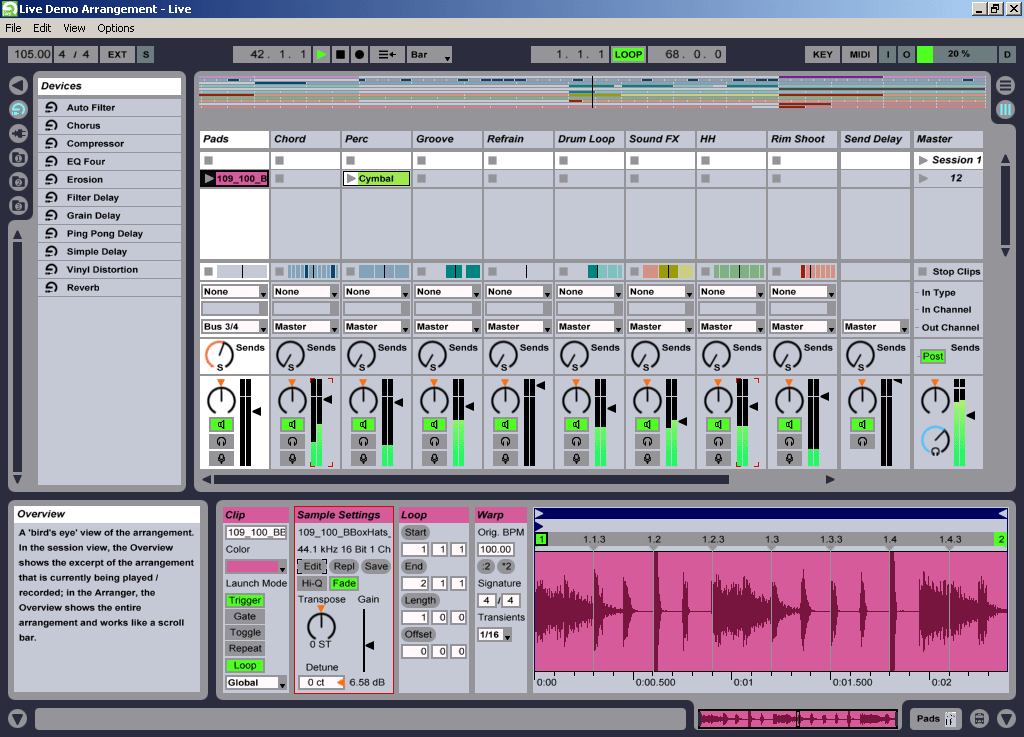1024x737 pixels.
Task: Open the View menu
Action: (x=74, y=28)
